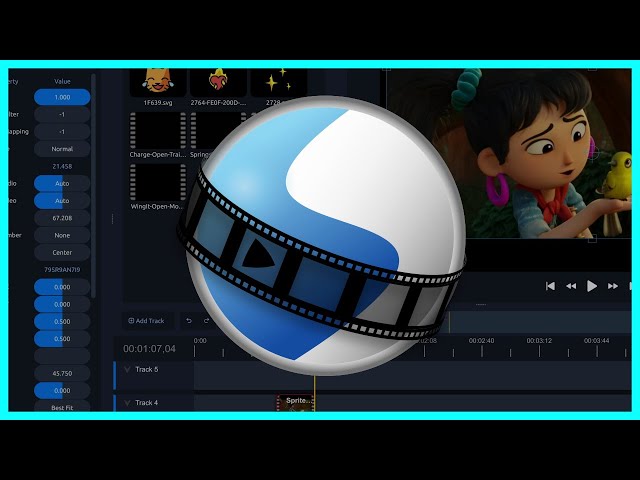Viewport: 640px width, 480px height.
Task: Click the 21.458 property value
Action: (62, 166)
